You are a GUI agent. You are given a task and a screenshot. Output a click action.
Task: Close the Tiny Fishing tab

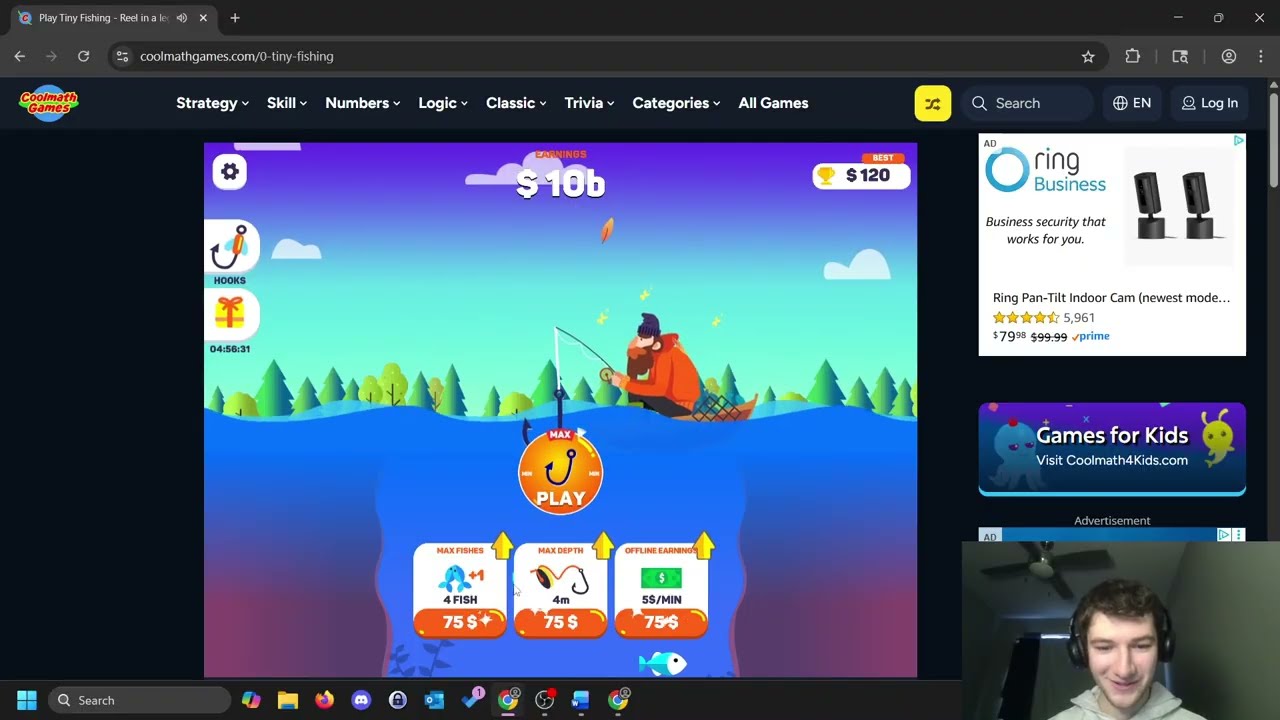coord(203,18)
